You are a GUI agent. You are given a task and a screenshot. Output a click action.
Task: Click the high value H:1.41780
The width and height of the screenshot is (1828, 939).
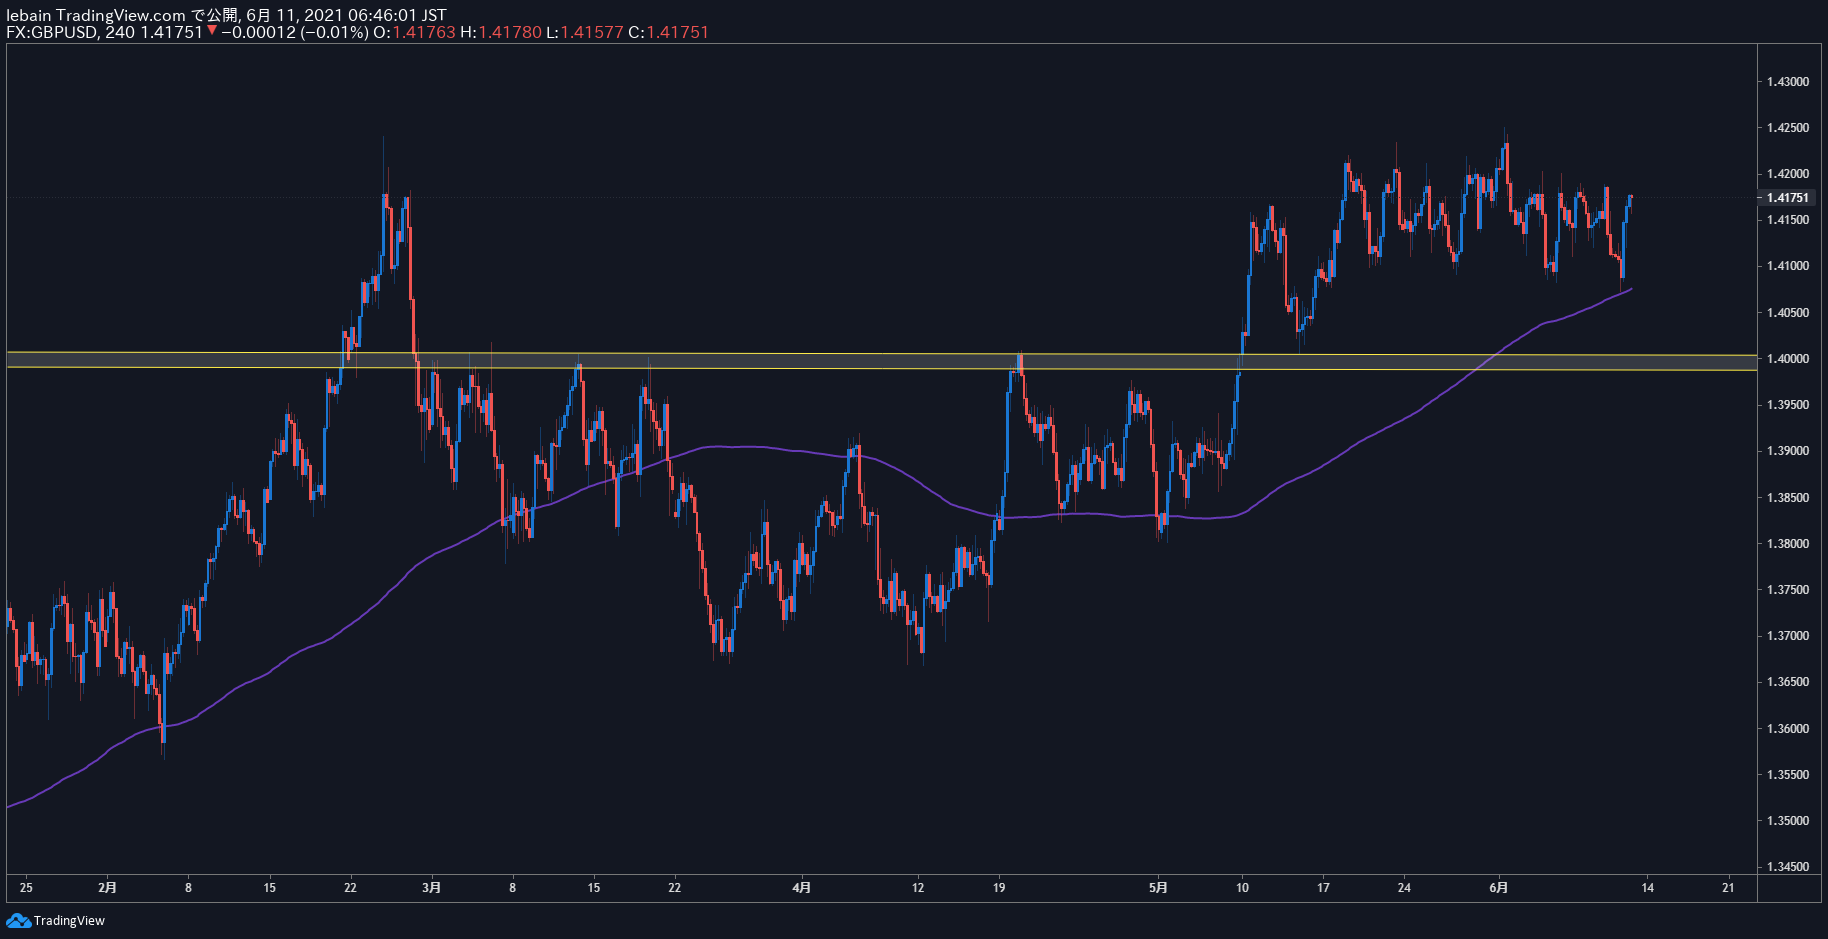(501, 32)
